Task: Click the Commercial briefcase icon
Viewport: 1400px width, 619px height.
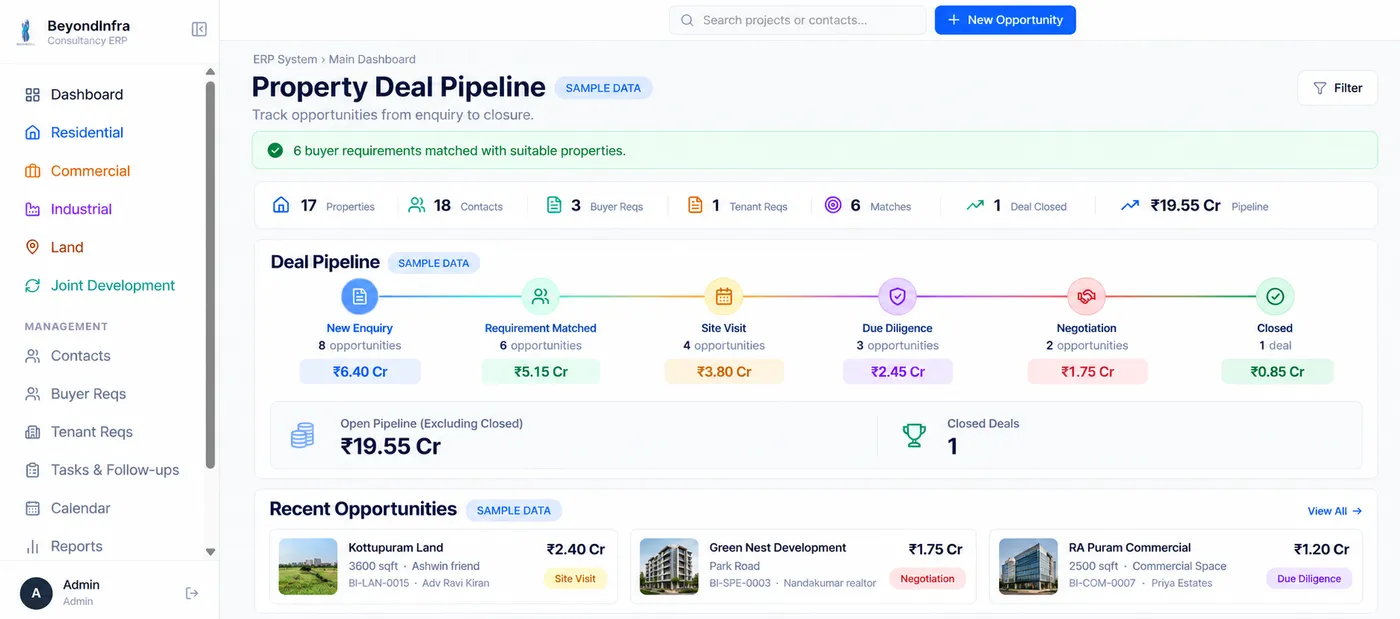Action: tap(32, 171)
